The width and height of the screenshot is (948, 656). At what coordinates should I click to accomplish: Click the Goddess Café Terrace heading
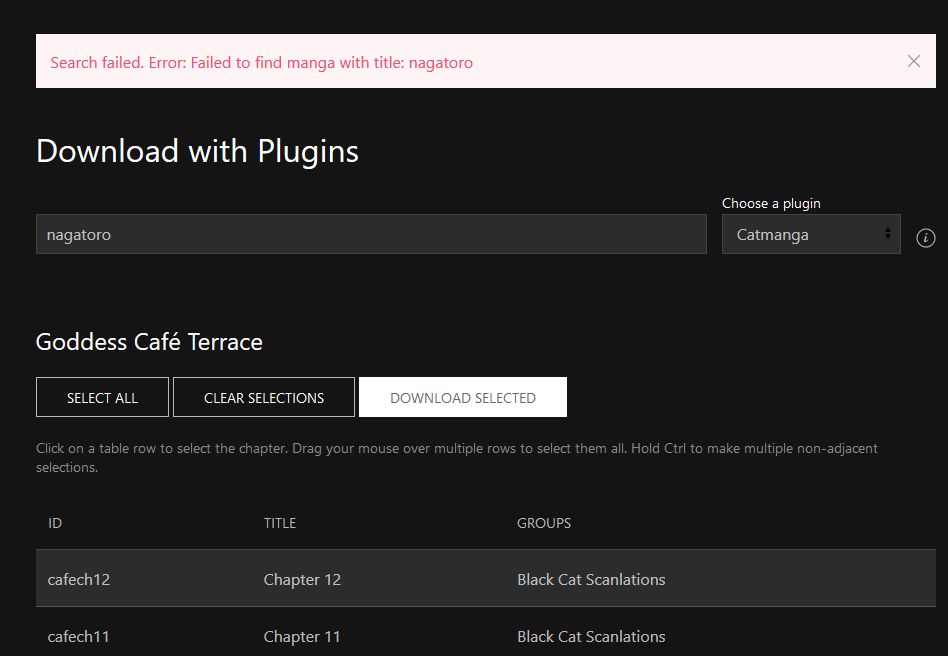(149, 342)
